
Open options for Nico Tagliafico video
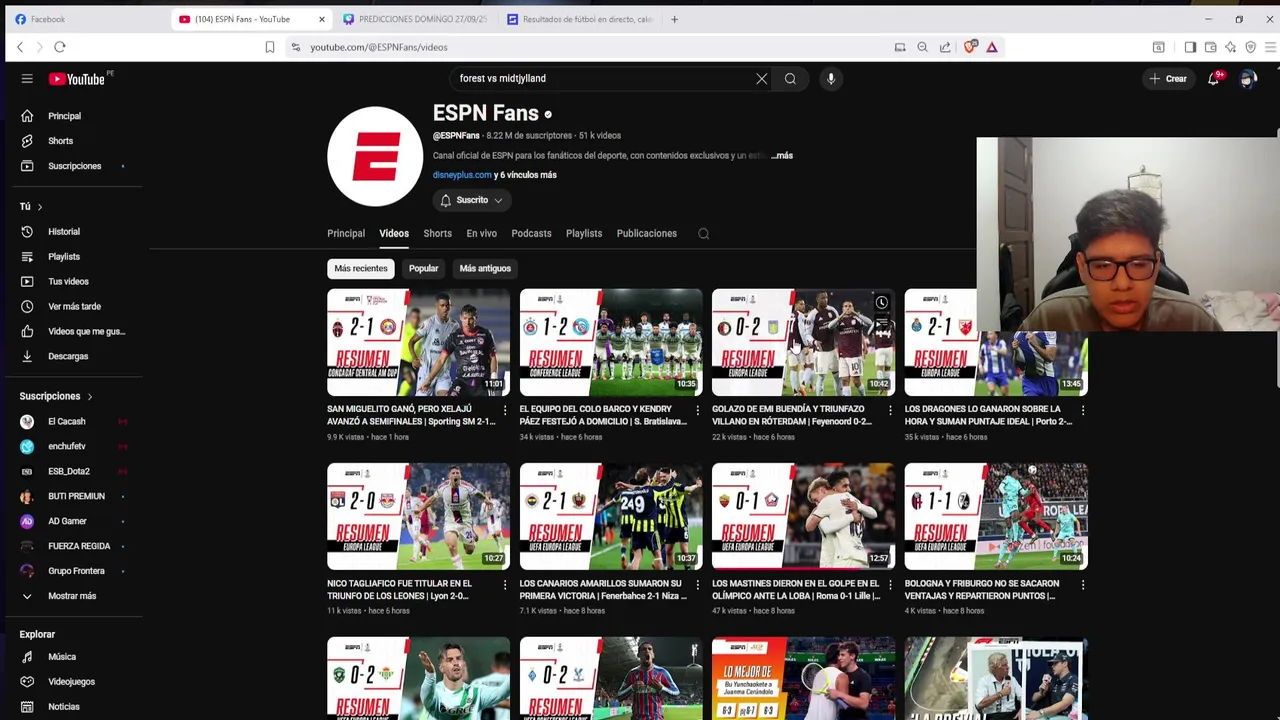coord(505,584)
